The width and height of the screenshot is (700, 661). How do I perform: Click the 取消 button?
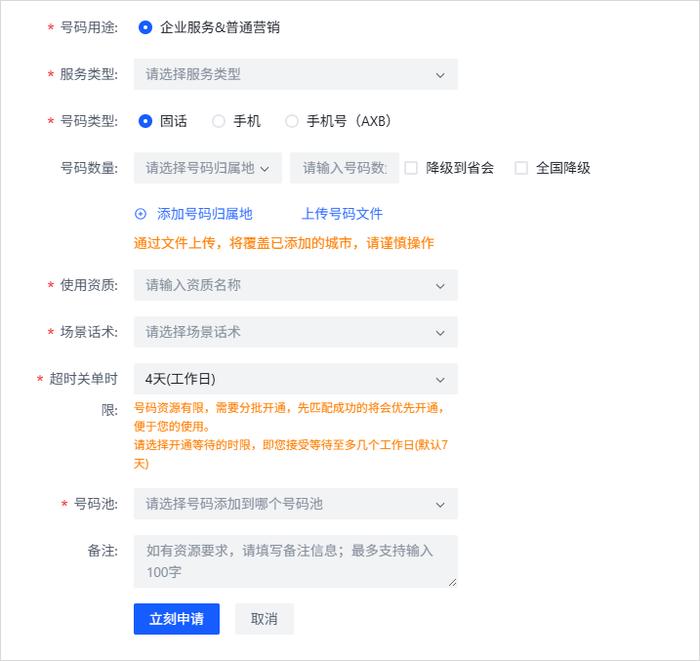(x=264, y=619)
